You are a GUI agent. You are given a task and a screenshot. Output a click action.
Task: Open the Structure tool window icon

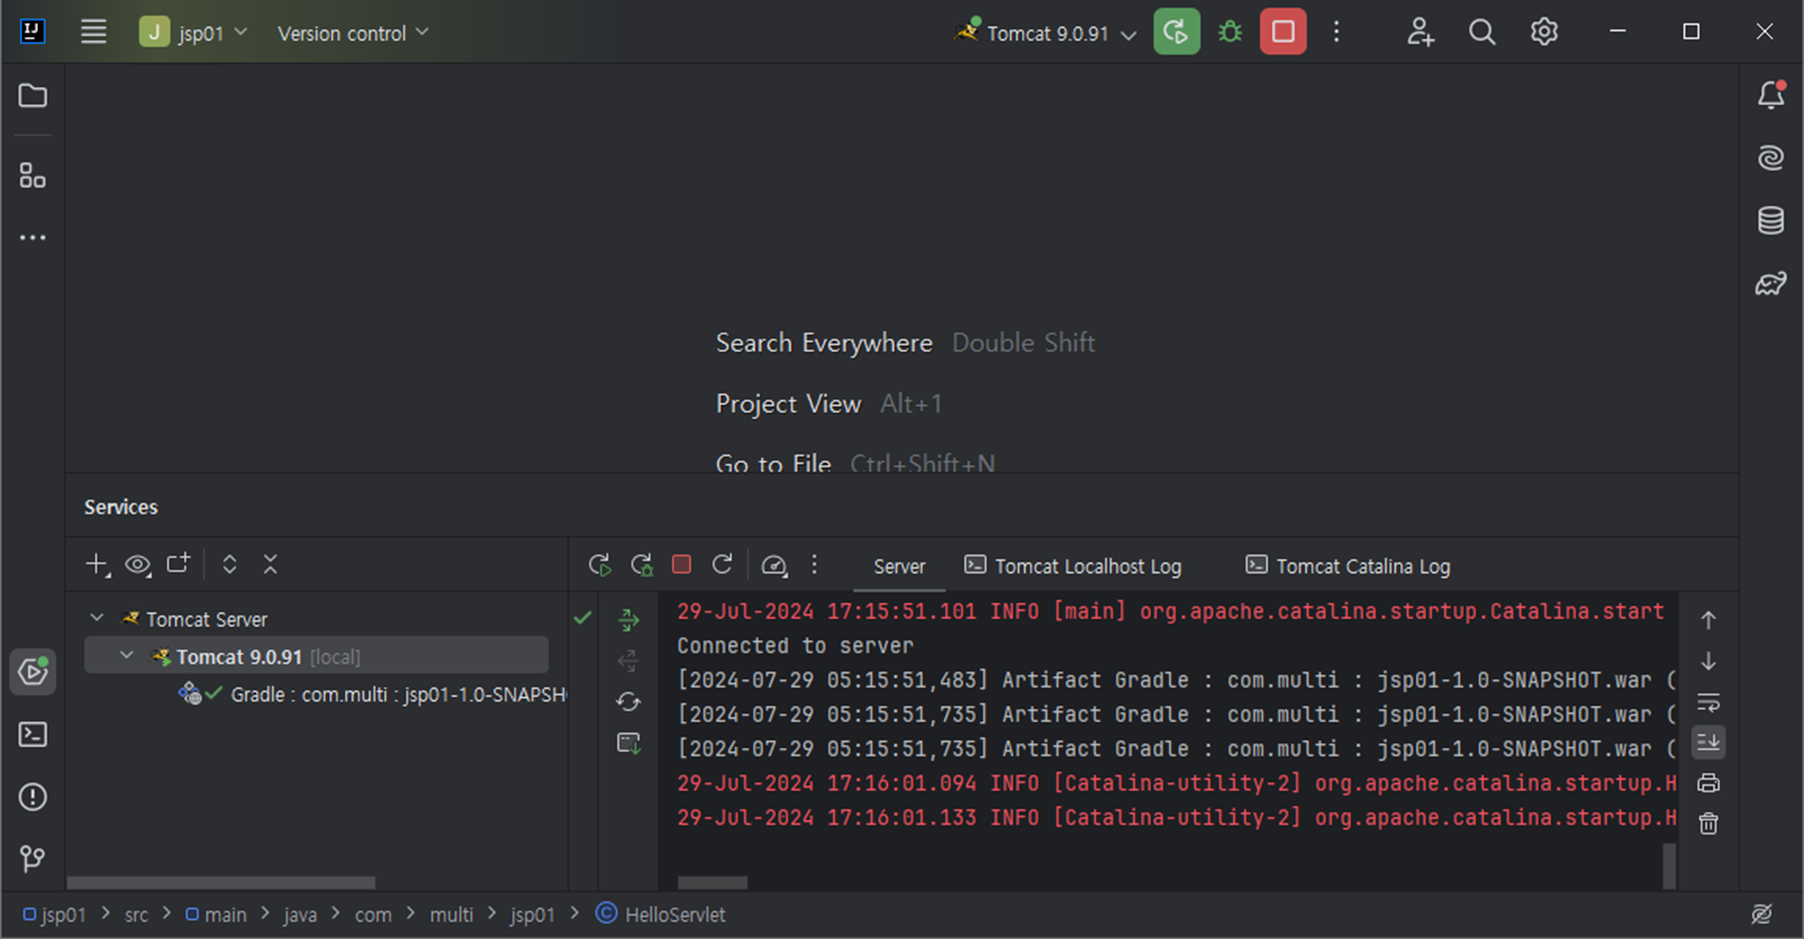33,175
